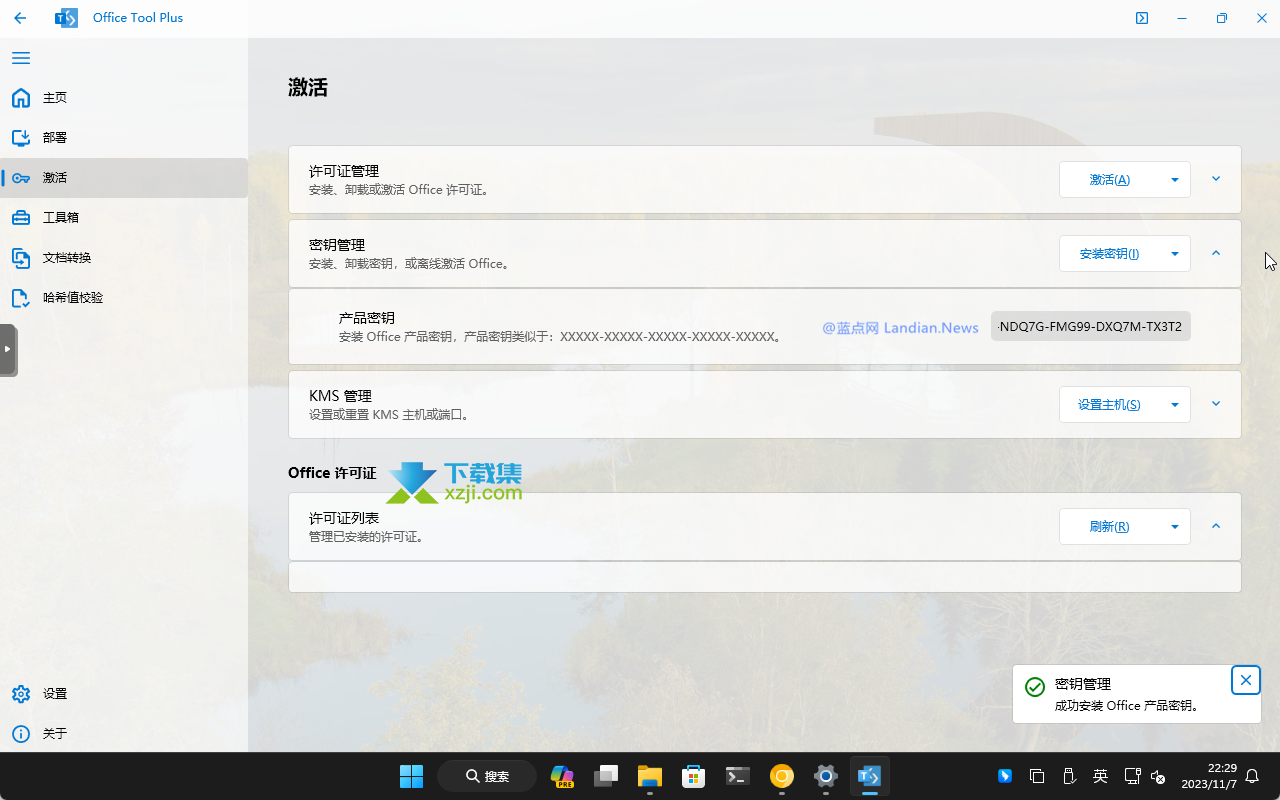Open the muted volume tray icon
This screenshot has height=800, width=1280.
(1158, 776)
